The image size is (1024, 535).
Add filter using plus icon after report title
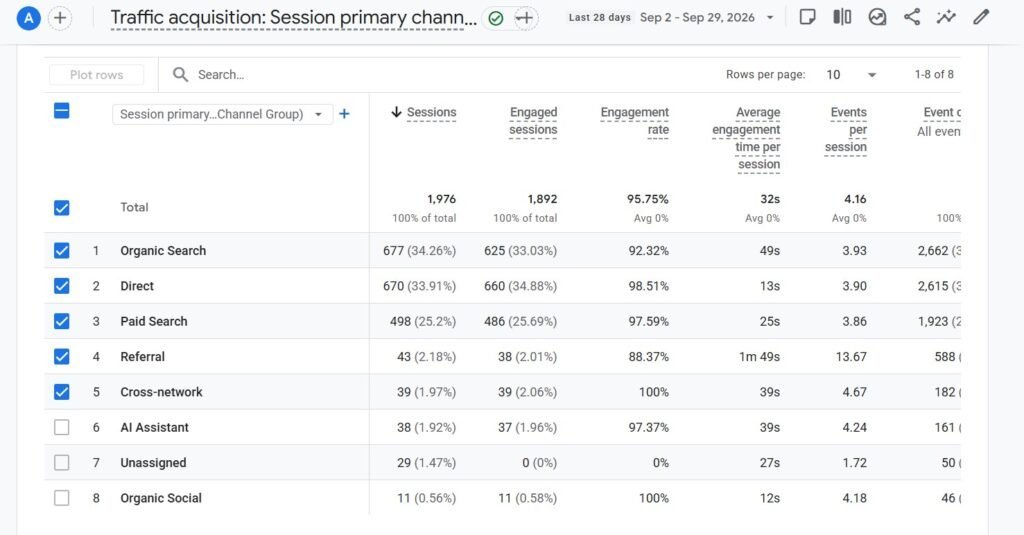pyautogui.click(x=524, y=18)
